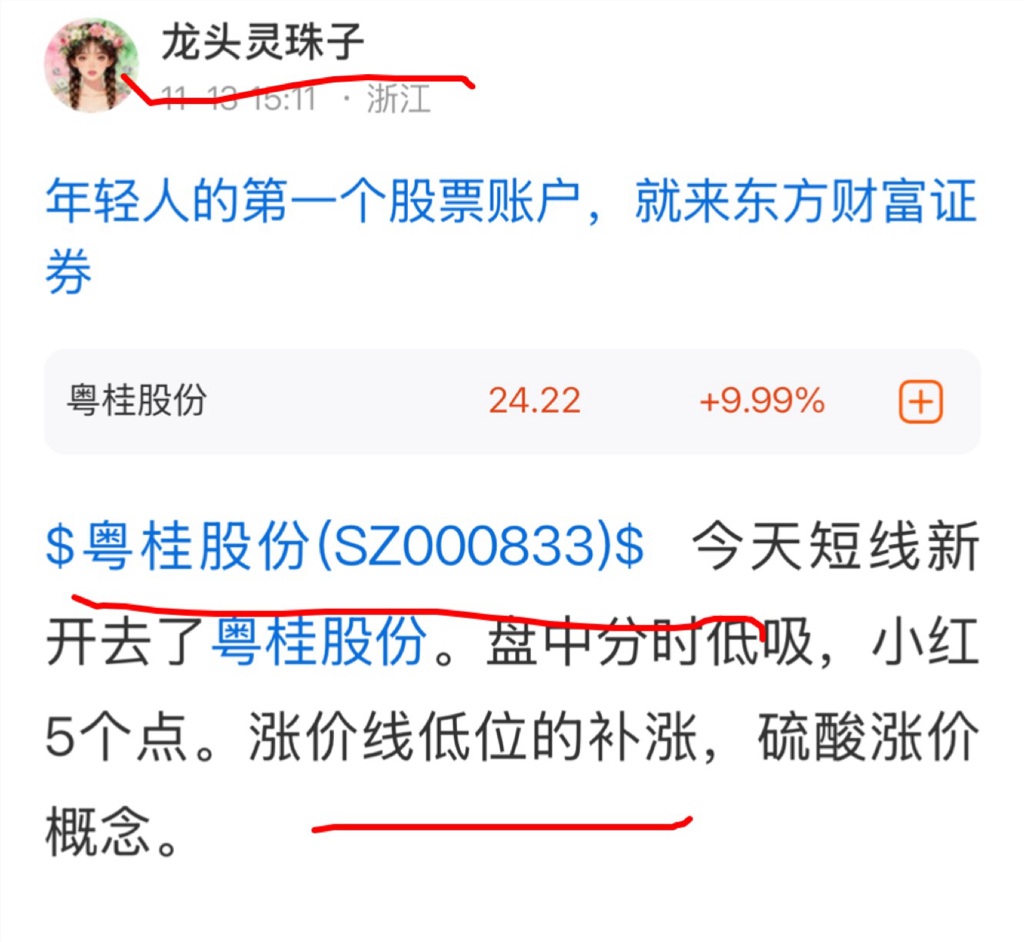Open 龙头灵珠子 user profile name

click(263, 42)
